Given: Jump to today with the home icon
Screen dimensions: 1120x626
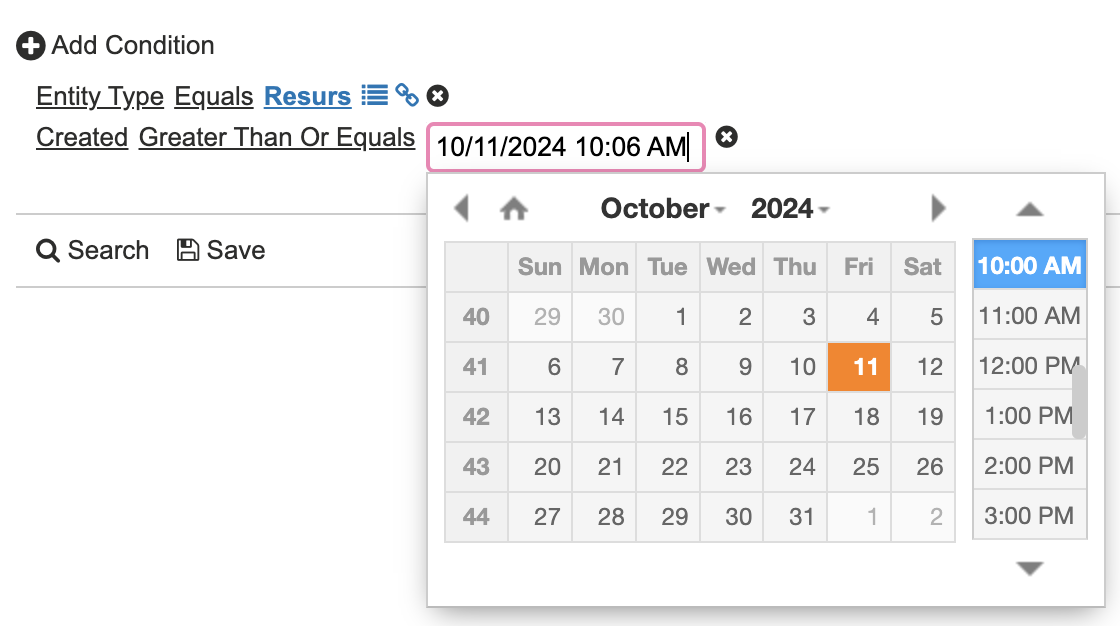Looking at the screenshot, I should point(514,208).
